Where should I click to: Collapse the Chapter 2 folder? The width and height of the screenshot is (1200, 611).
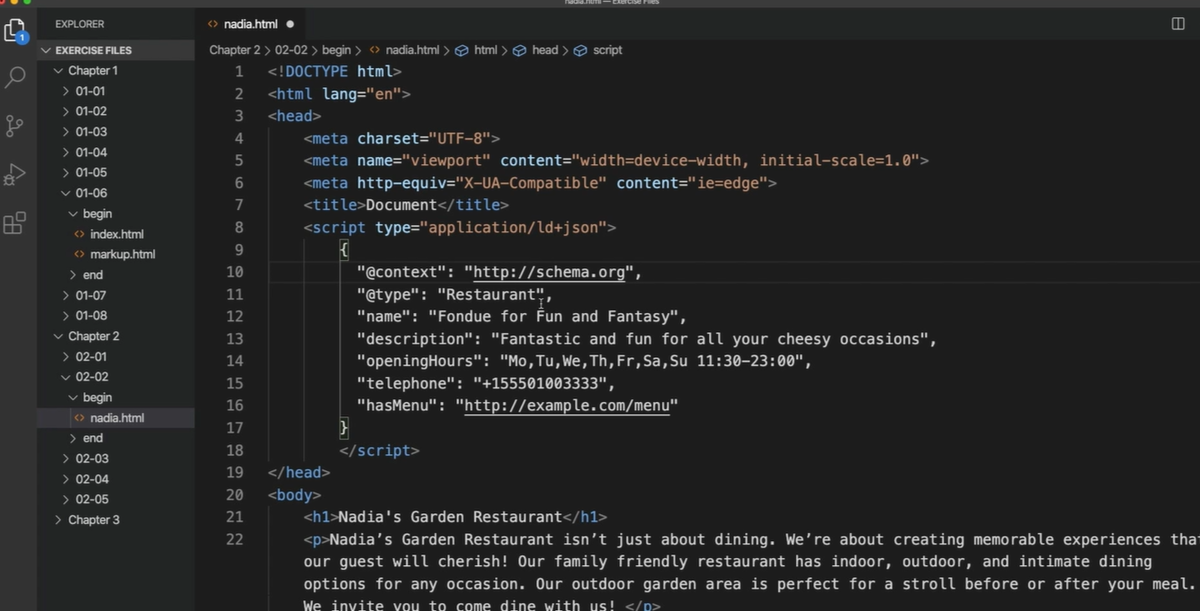(116, 336)
